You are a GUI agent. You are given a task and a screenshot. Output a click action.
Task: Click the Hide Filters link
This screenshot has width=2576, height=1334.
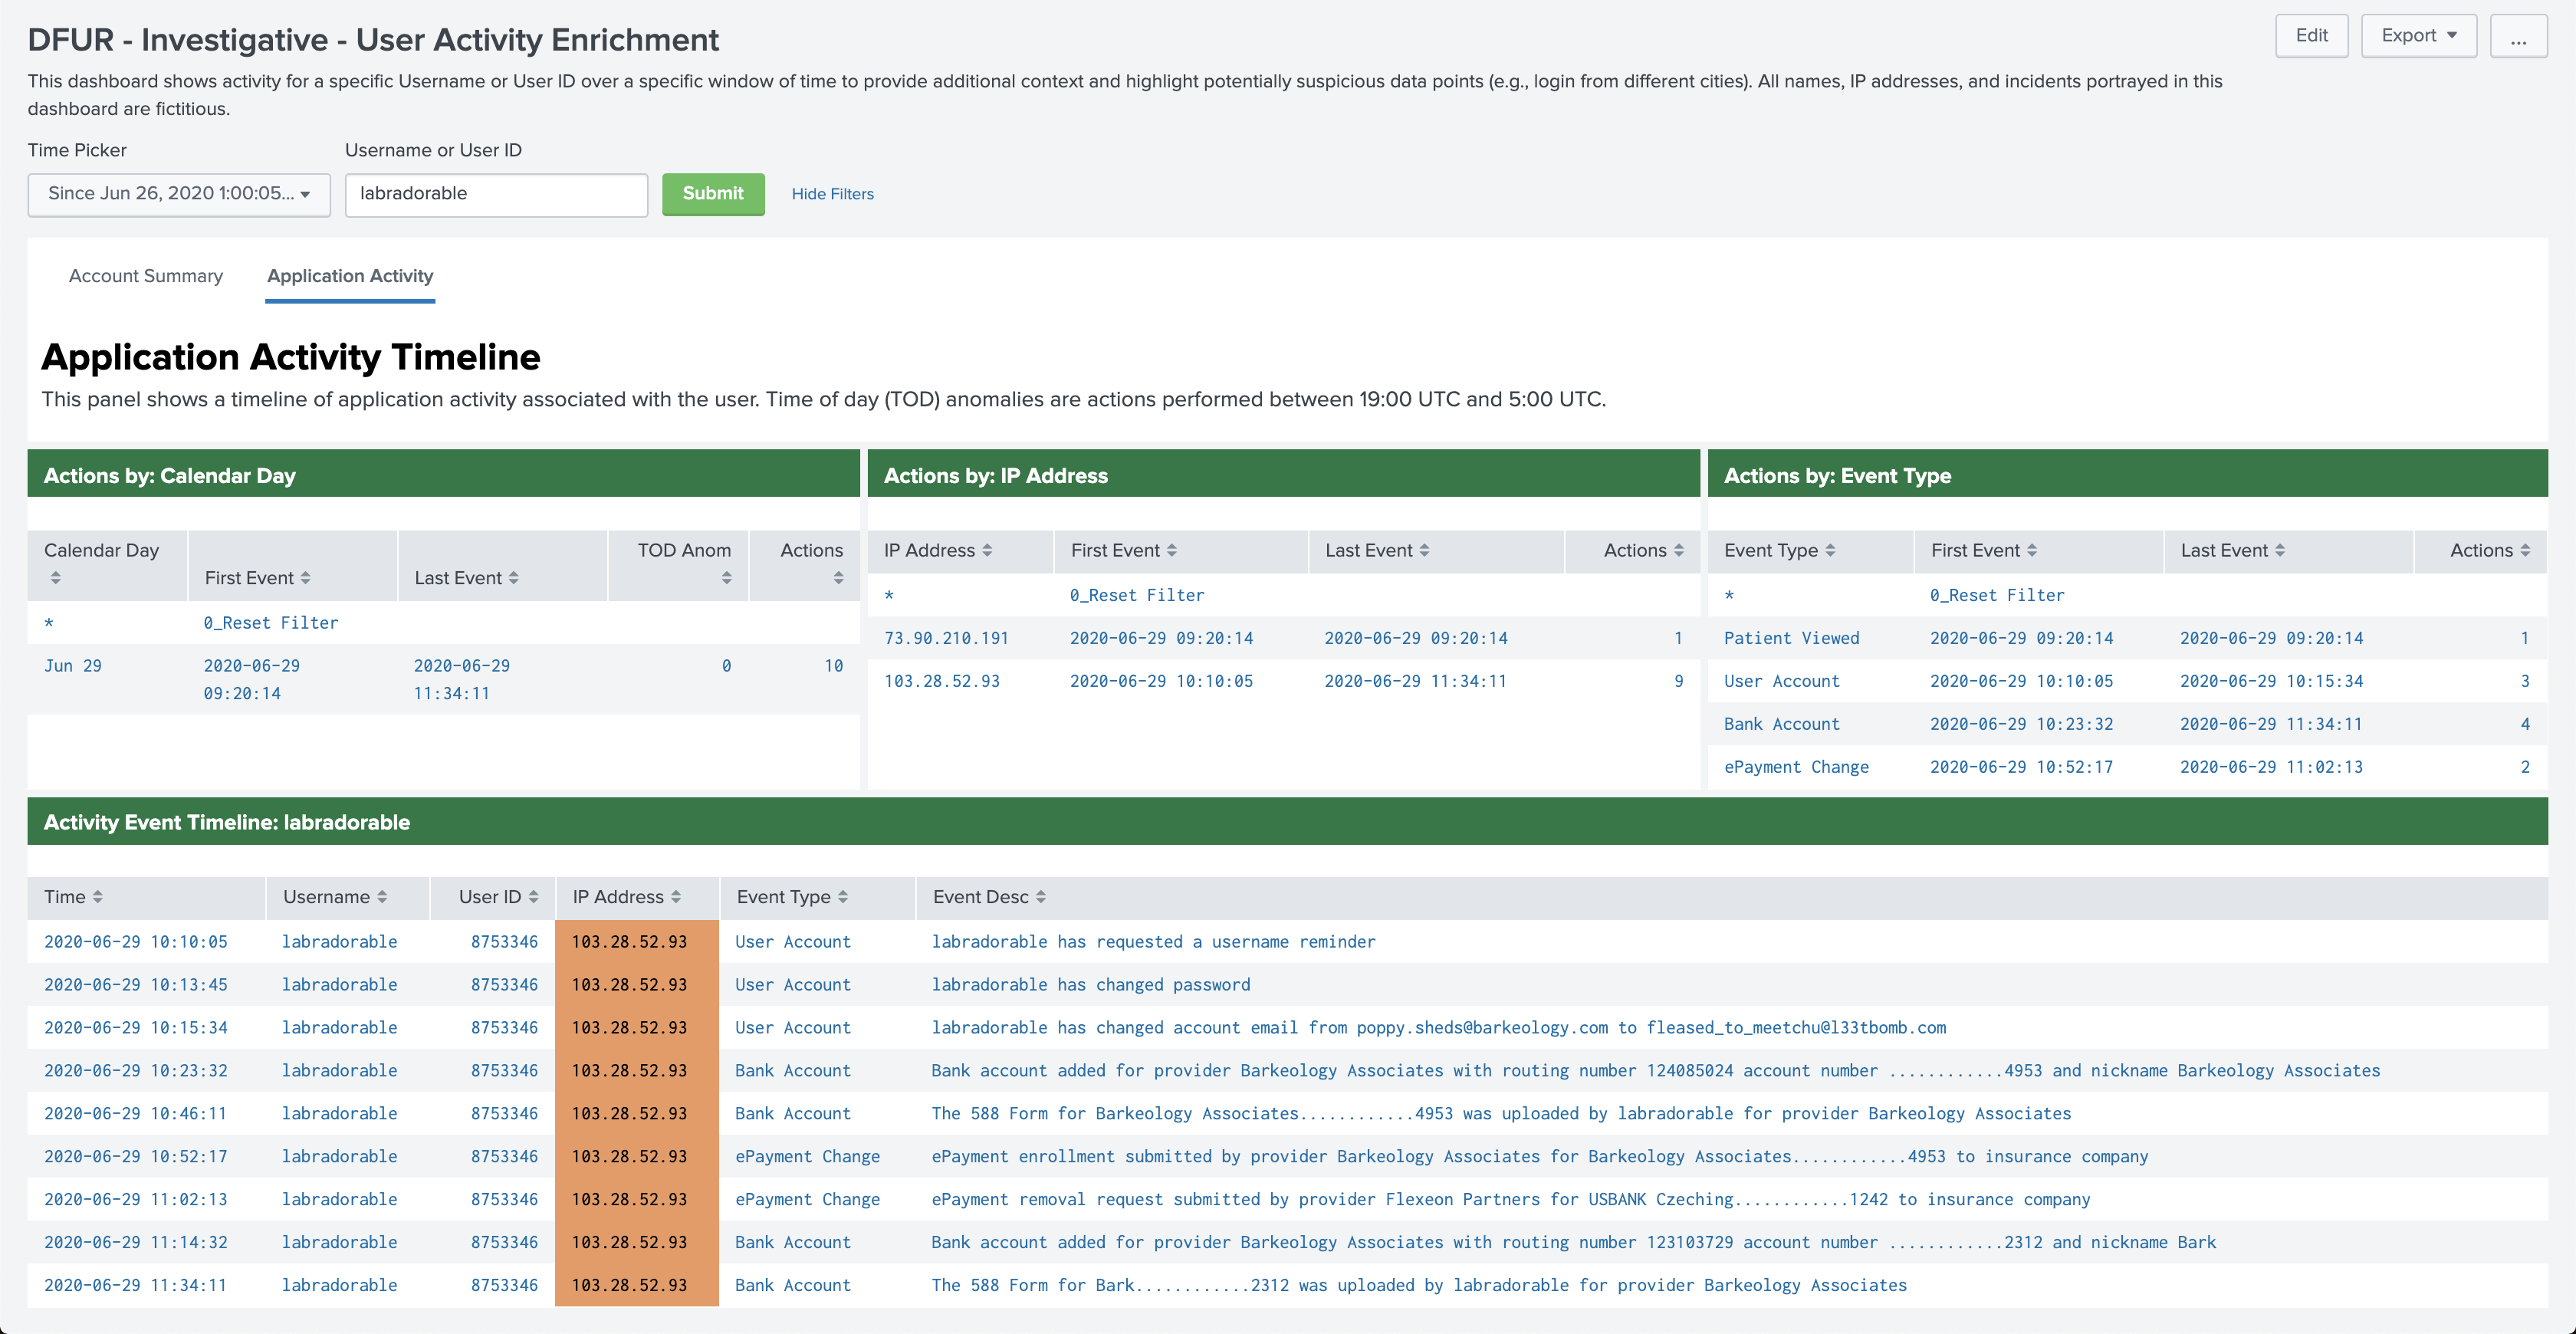point(832,194)
